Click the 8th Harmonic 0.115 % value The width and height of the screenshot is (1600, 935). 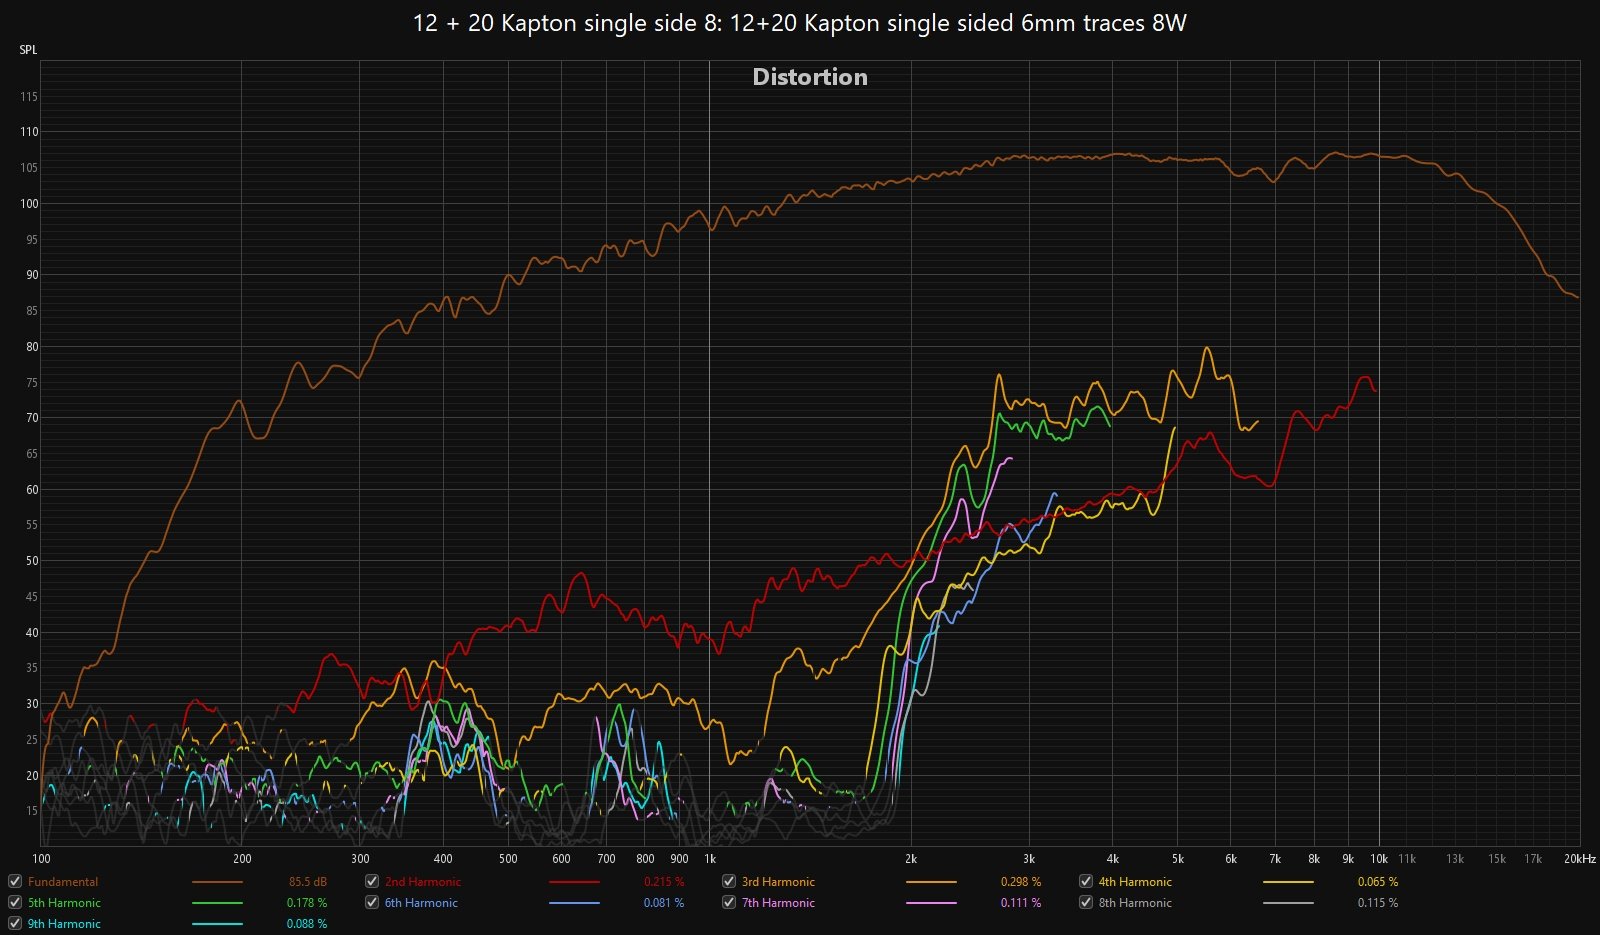[x=1378, y=903]
